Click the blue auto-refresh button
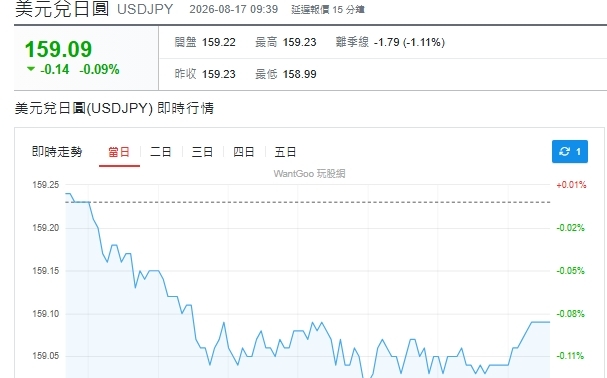 [x=569, y=151]
